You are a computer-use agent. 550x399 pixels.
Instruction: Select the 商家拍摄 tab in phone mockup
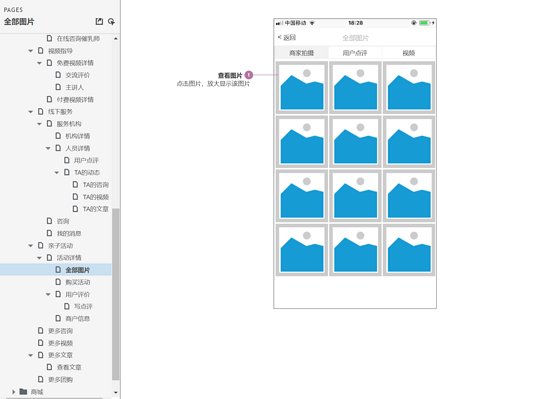[x=302, y=53]
